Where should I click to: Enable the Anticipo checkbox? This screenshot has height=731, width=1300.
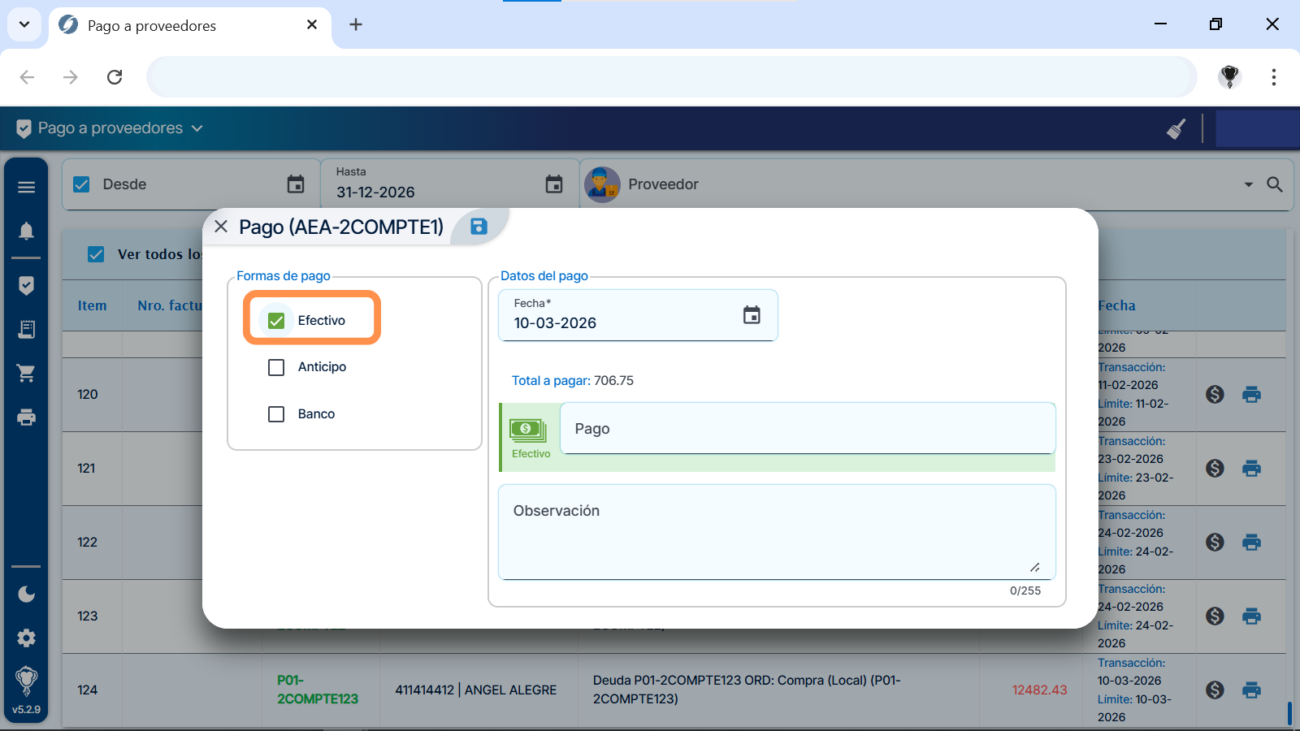pos(277,368)
